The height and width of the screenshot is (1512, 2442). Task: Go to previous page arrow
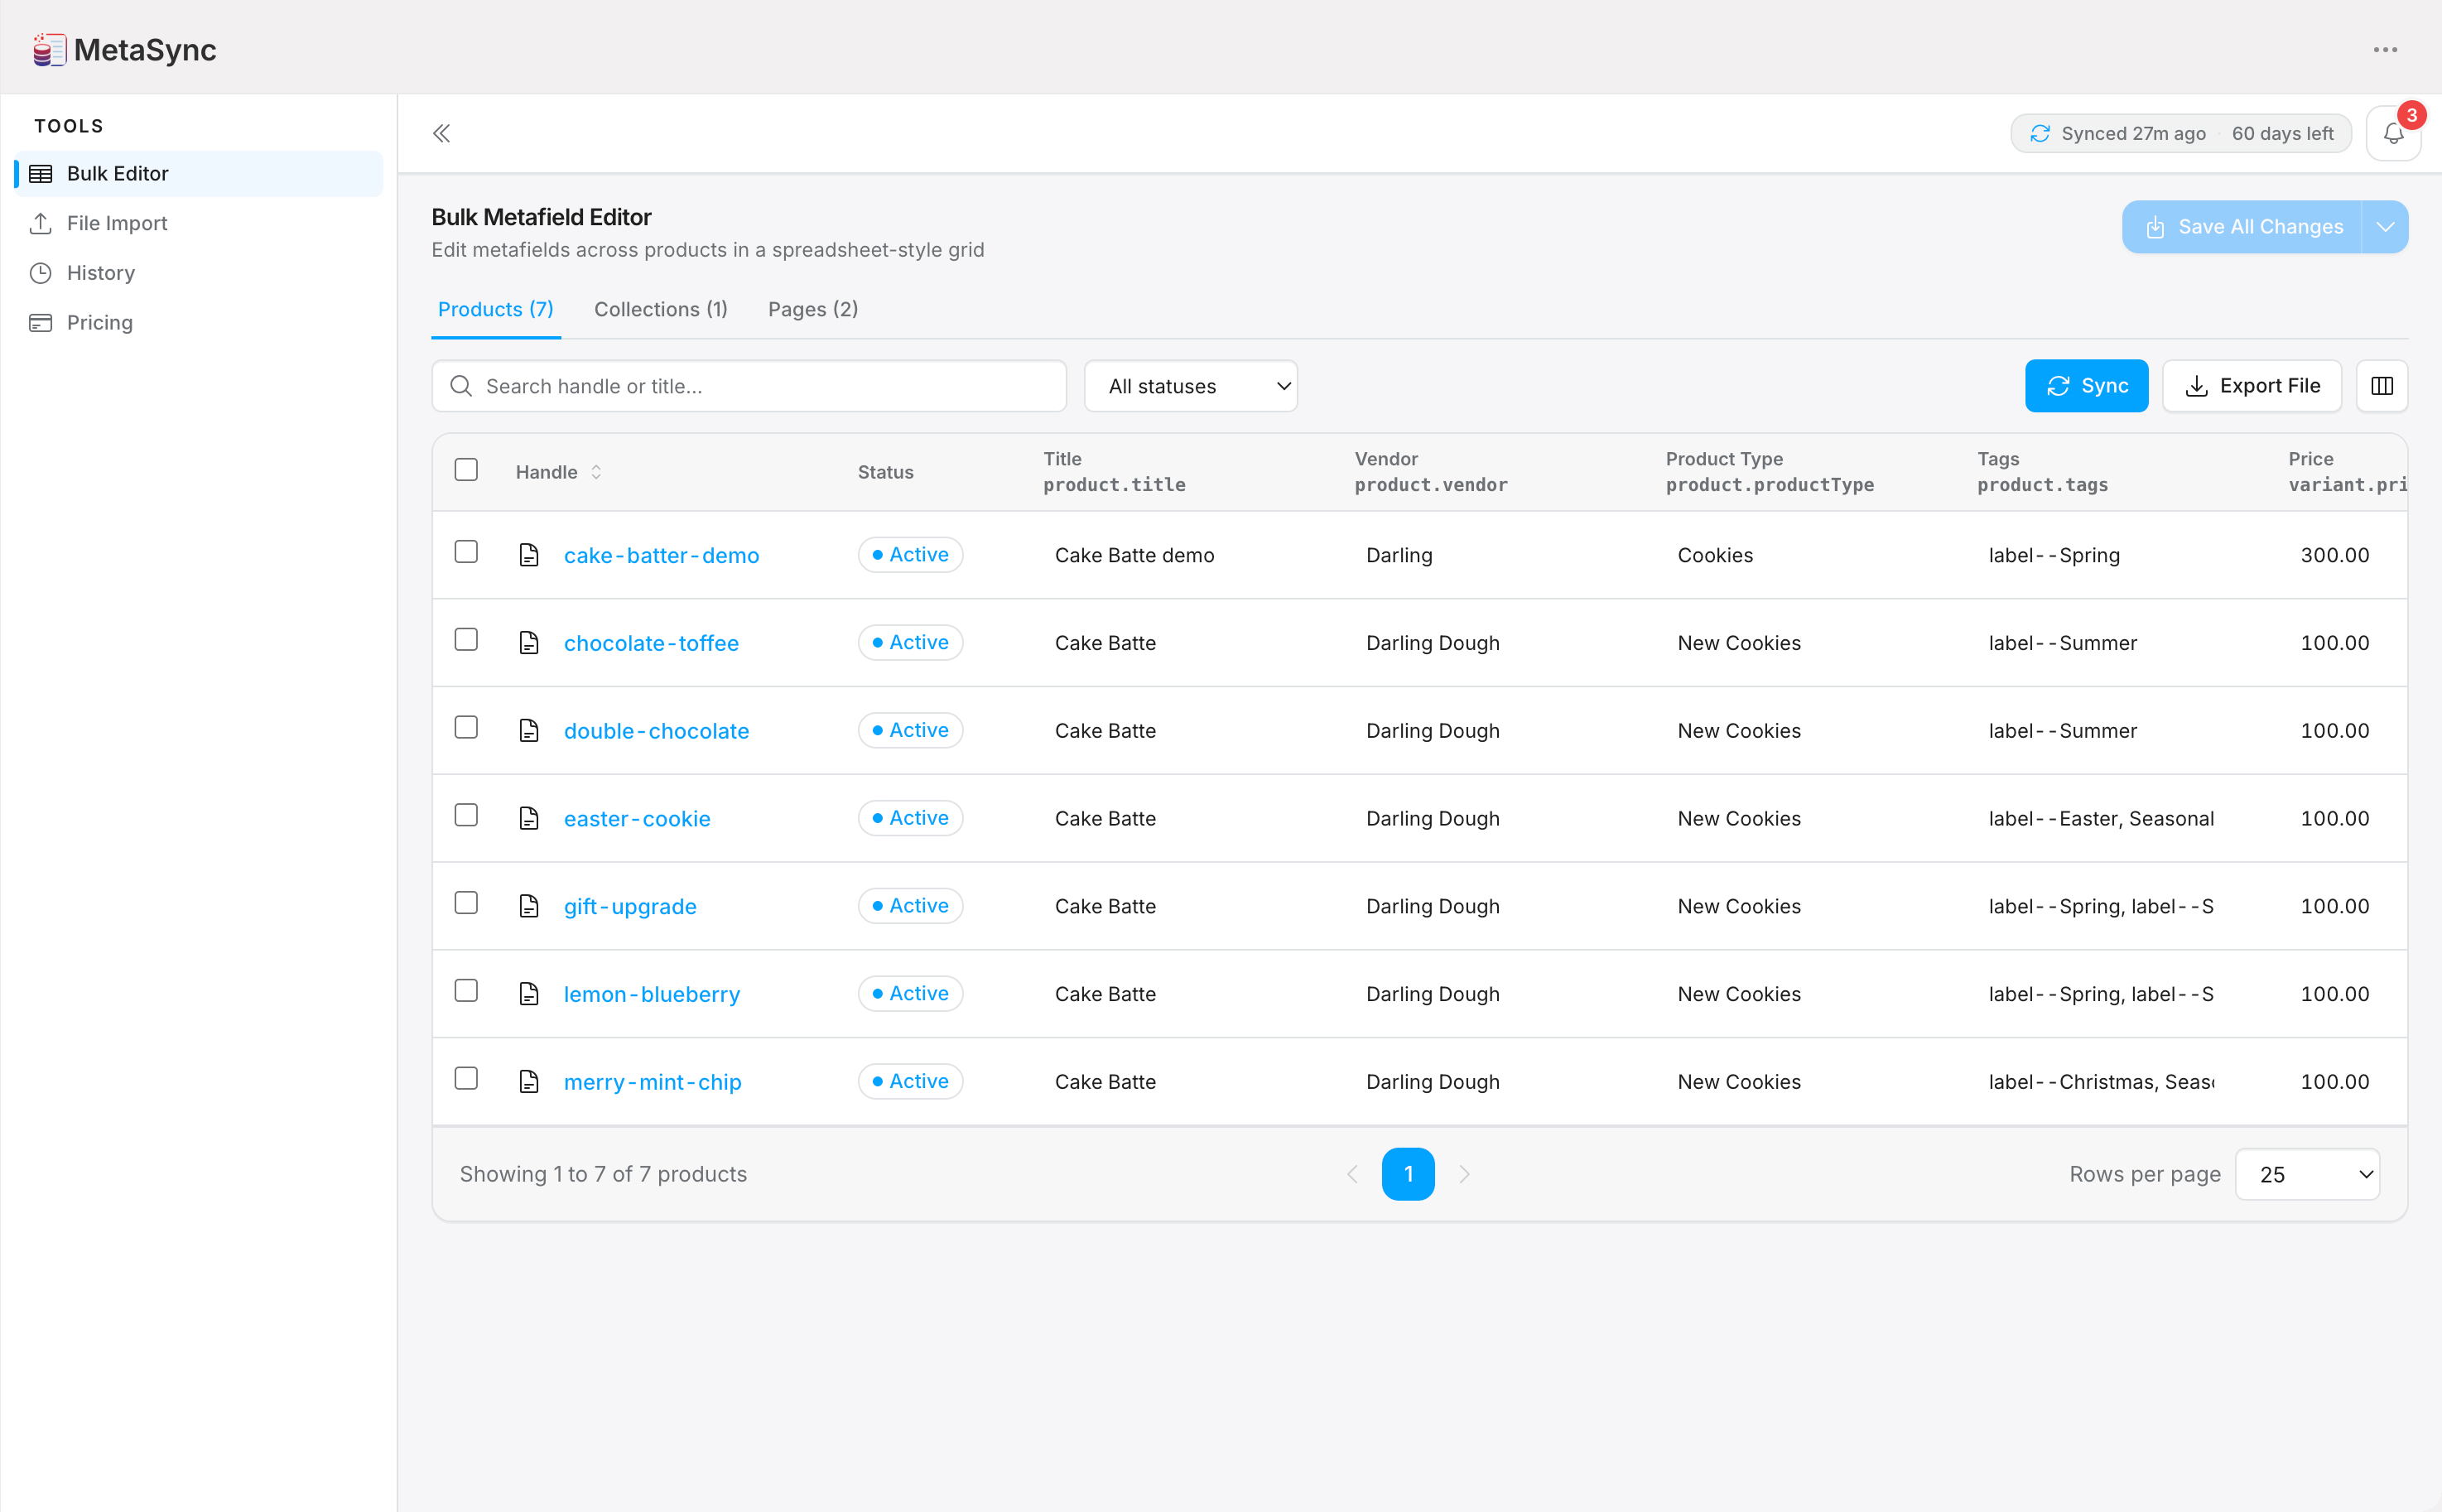coord(1352,1174)
